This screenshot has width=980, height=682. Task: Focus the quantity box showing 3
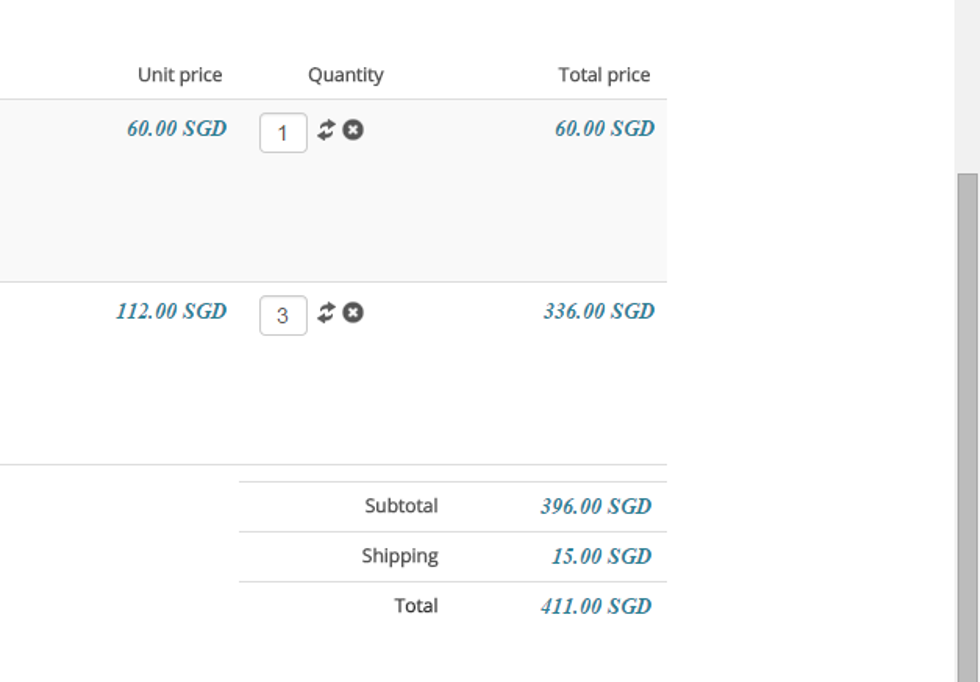pyautogui.click(x=283, y=316)
